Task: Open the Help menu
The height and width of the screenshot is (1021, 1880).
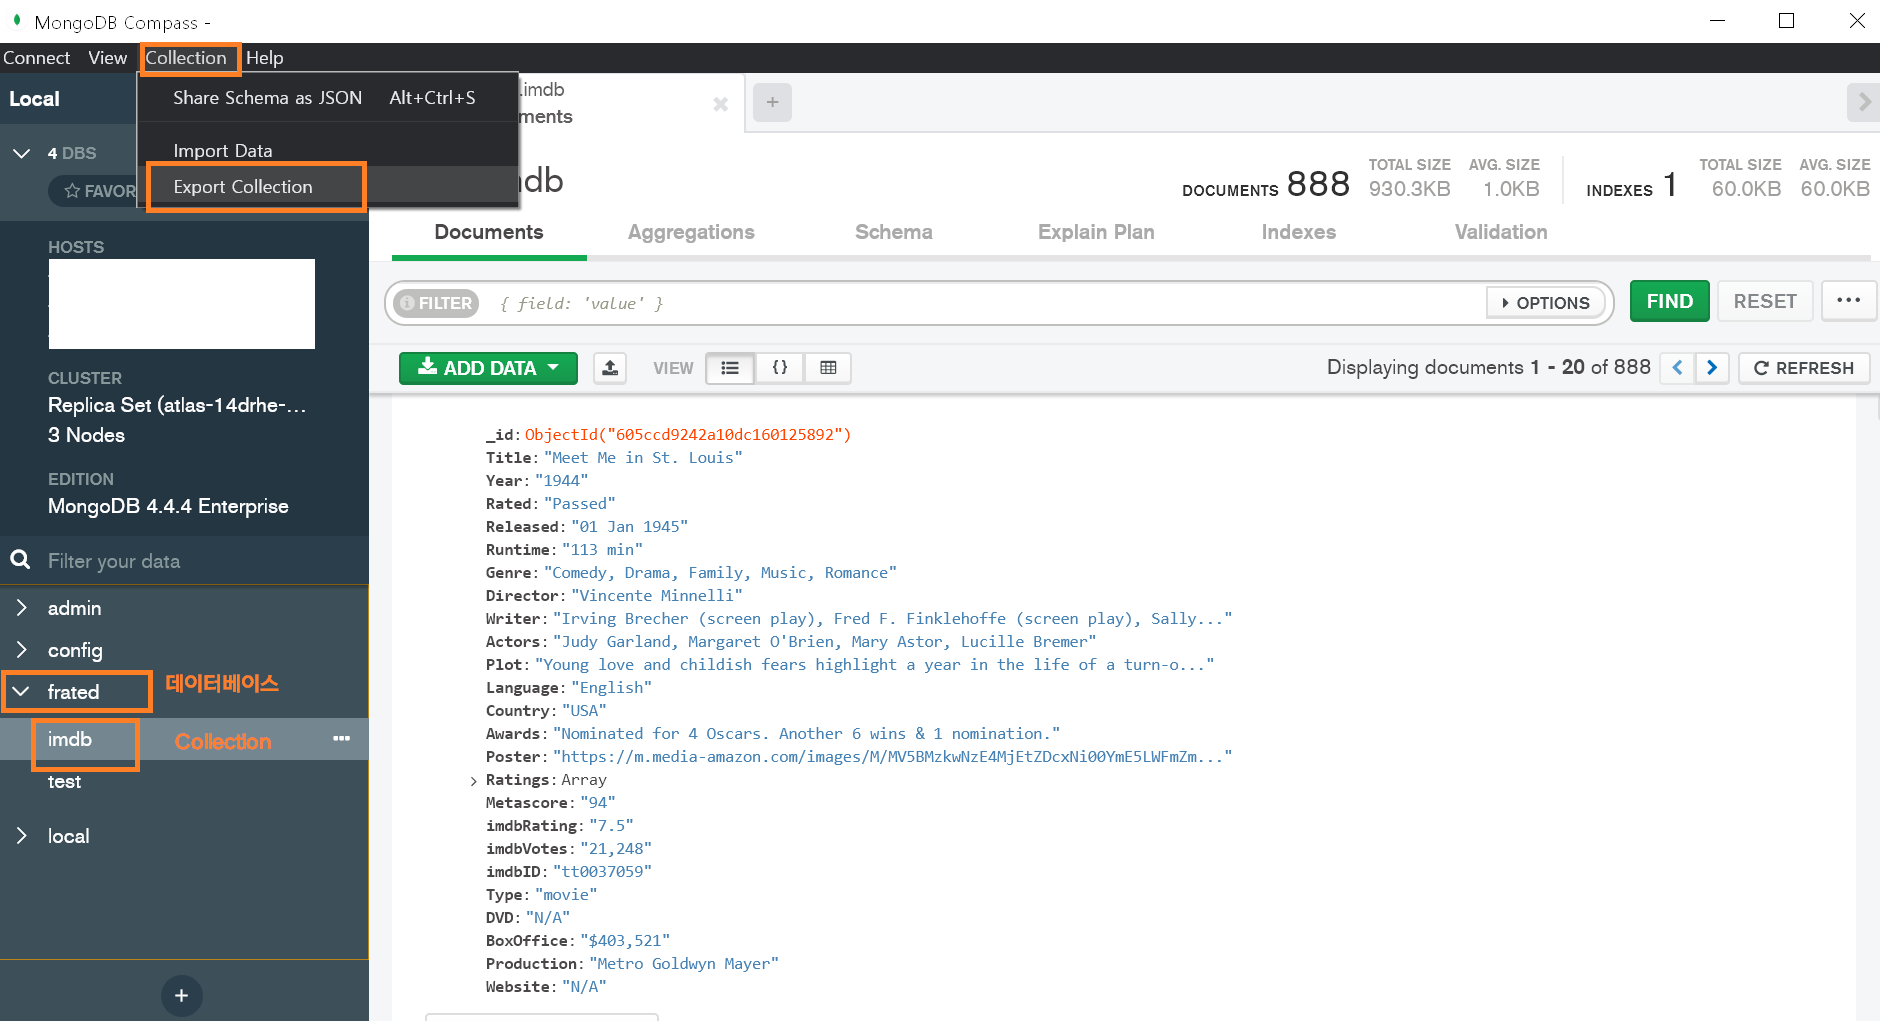Action: click(x=265, y=58)
